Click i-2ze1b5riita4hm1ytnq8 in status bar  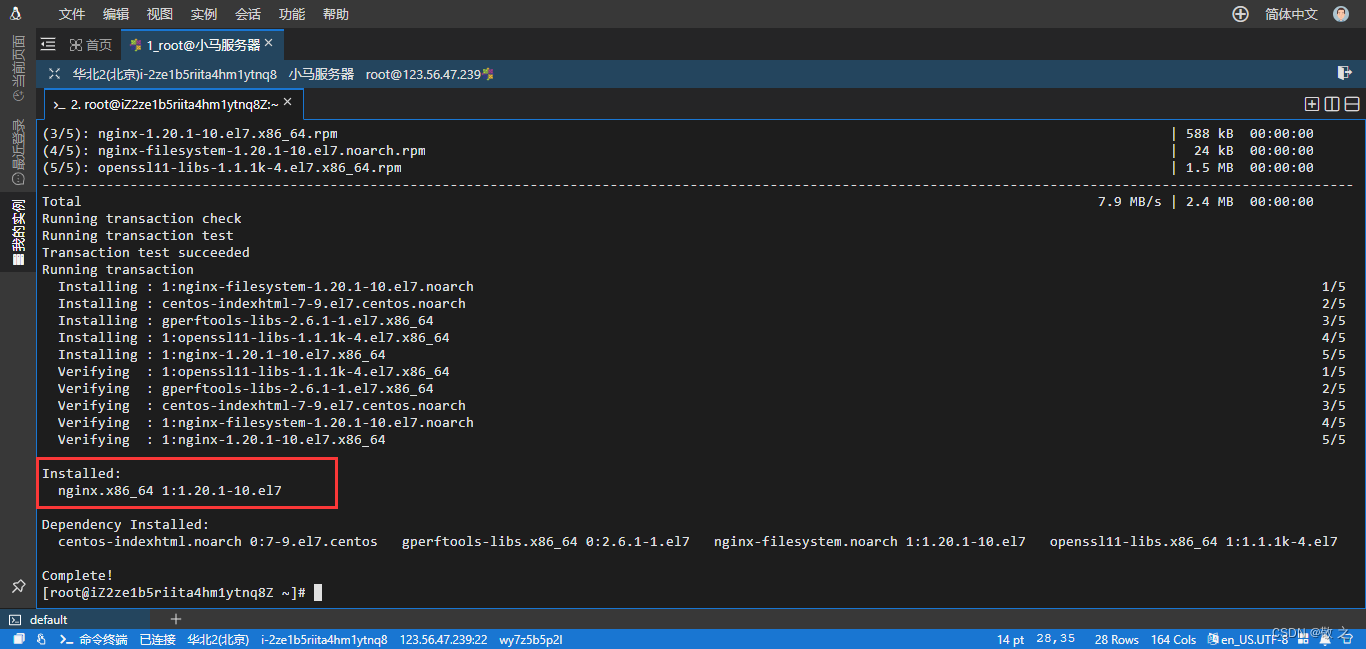324,639
